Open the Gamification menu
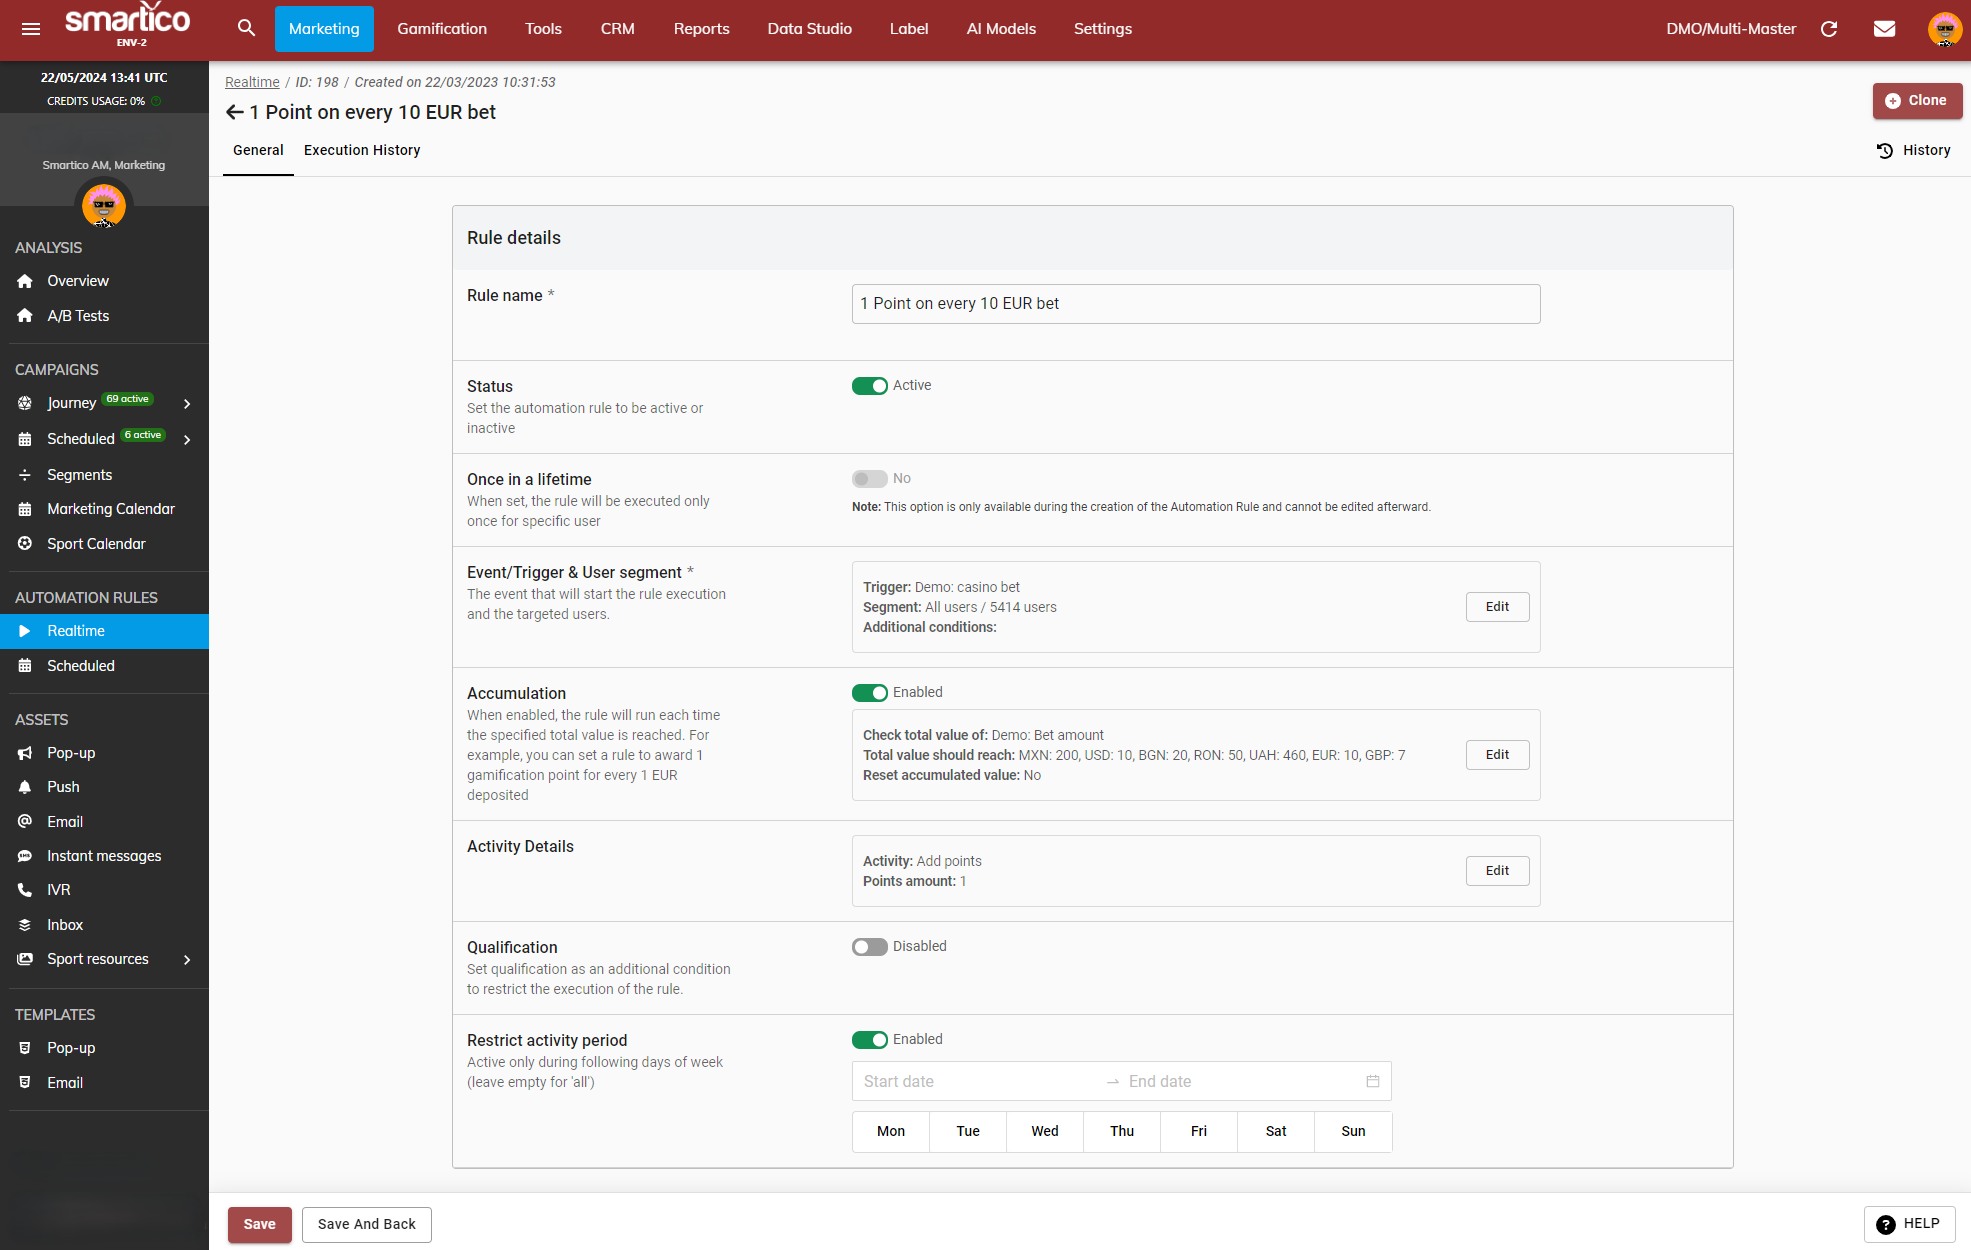The height and width of the screenshot is (1250, 1971). (x=442, y=29)
